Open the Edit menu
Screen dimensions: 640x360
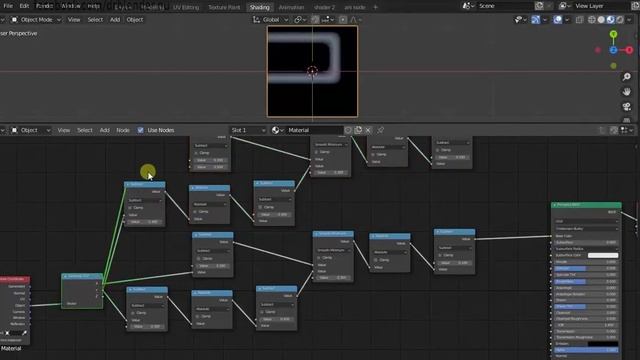point(24,6)
